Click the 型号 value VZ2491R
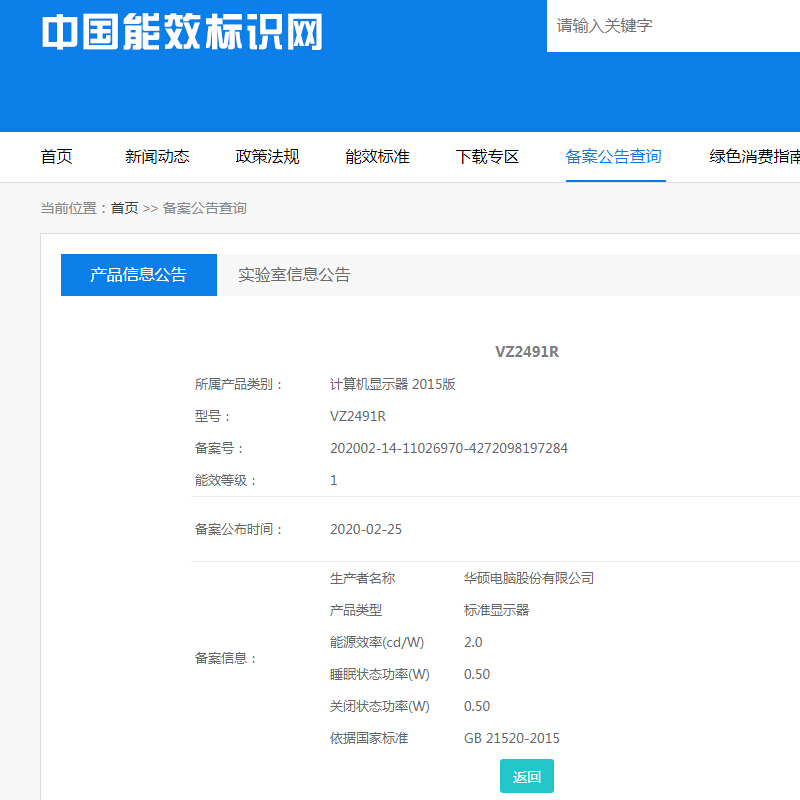The image size is (800, 800). 358,416
